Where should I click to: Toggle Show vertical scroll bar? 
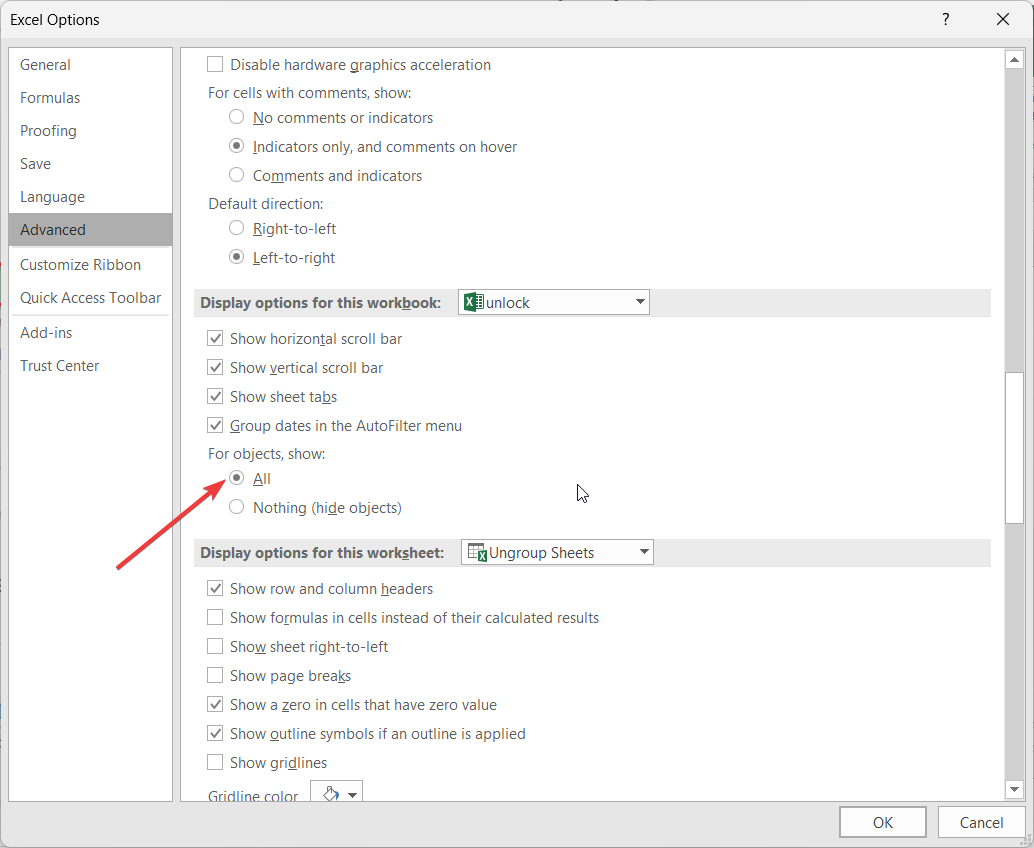[215, 367]
